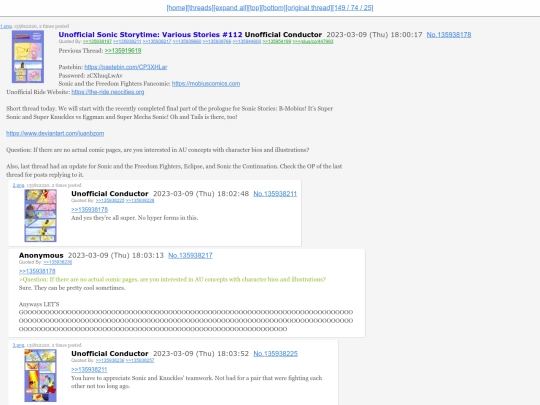Viewport: 540px width, 405px height.
Task: Open the 2.png file link
Action: click(18, 185)
